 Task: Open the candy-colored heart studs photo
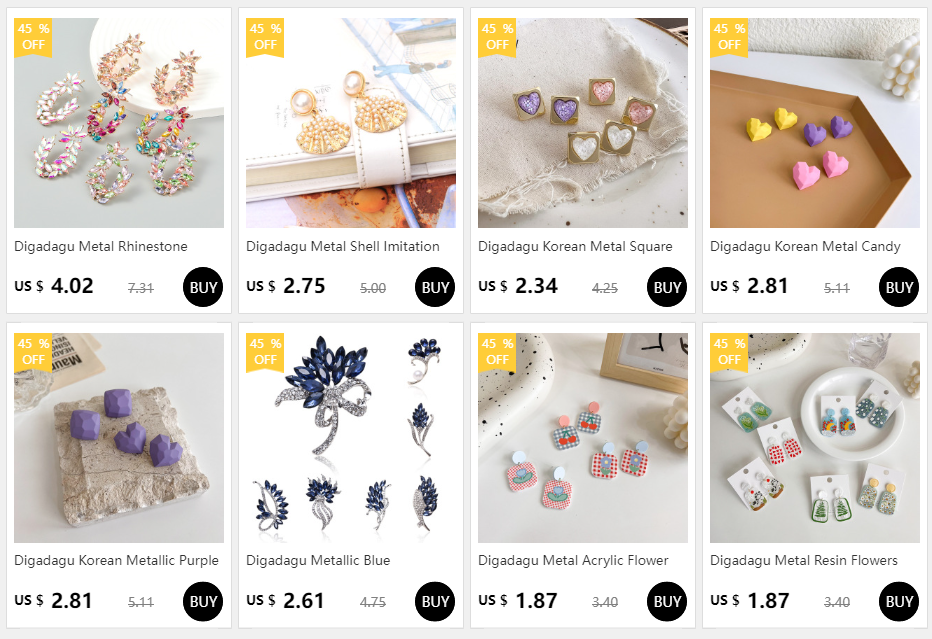click(814, 123)
